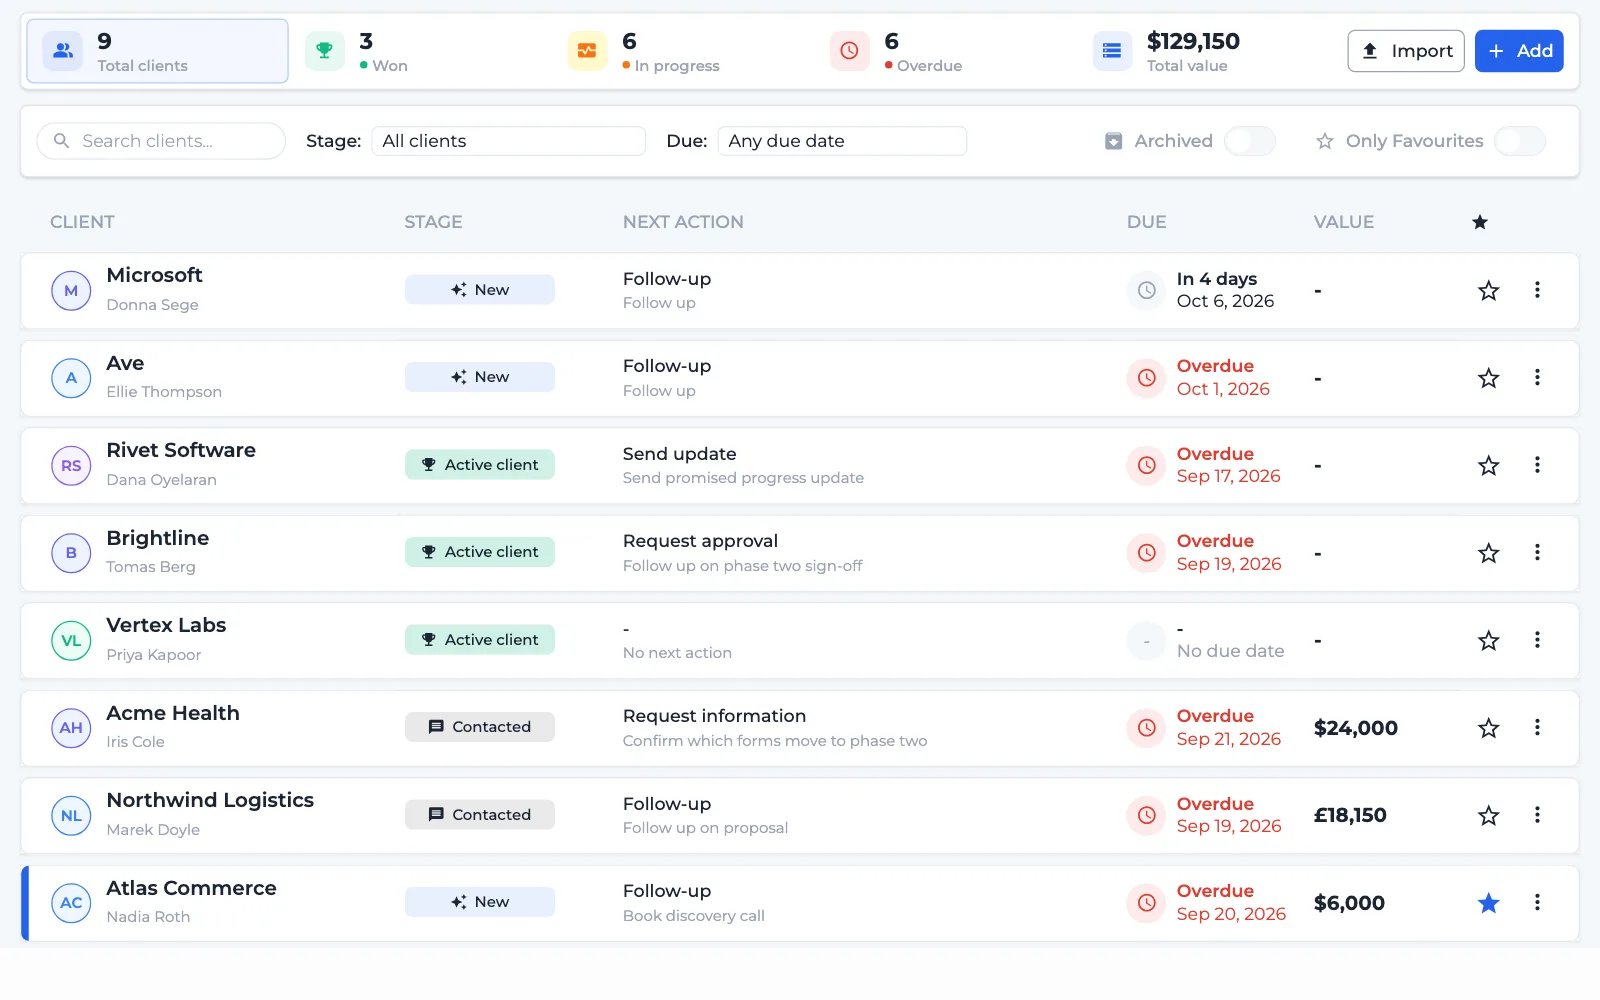Click the Active client badge for Brightline
This screenshot has width=1600, height=1000.
pos(480,552)
